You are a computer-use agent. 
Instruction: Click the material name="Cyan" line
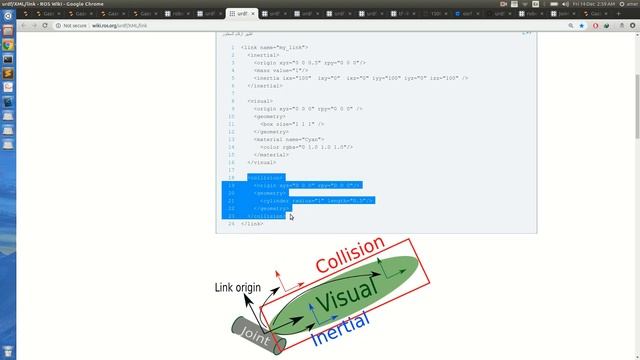pos(289,139)
